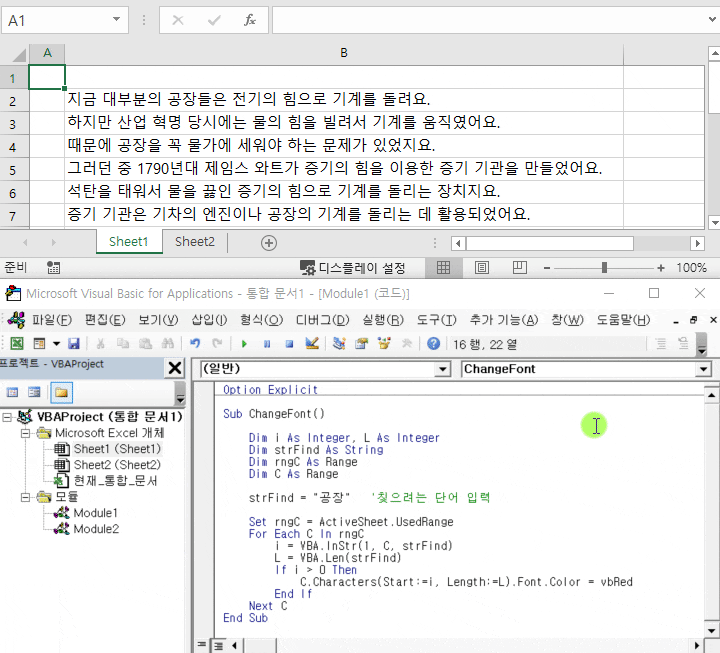Click the Select All corner of the grid
This screenshot has height=653, width=720.
point(18,55)
